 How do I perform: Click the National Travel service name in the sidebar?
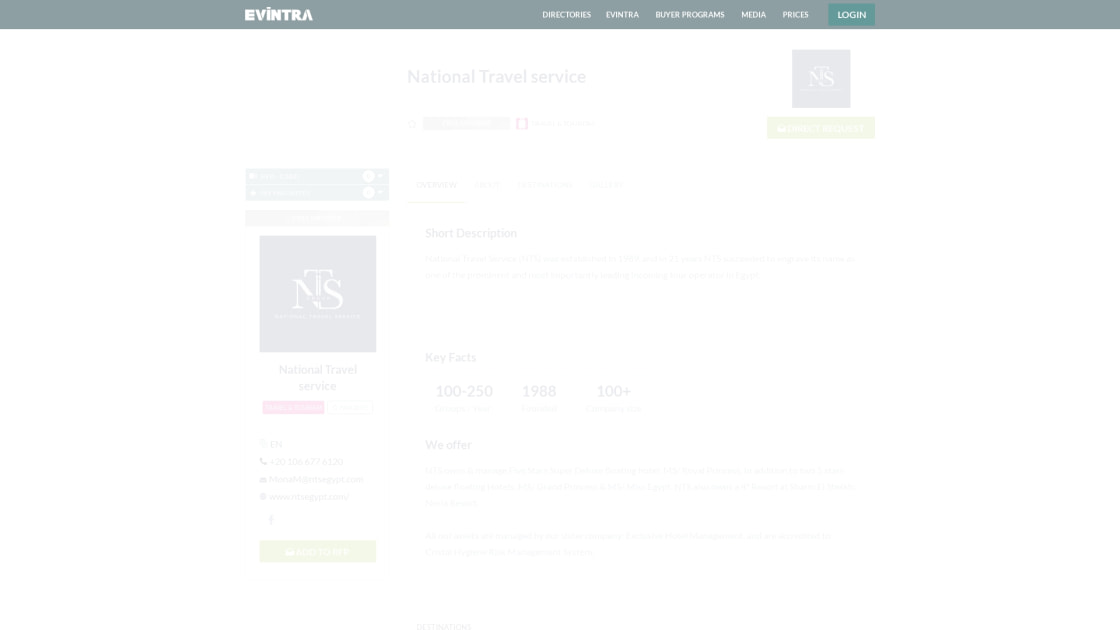tap(318, 377)
